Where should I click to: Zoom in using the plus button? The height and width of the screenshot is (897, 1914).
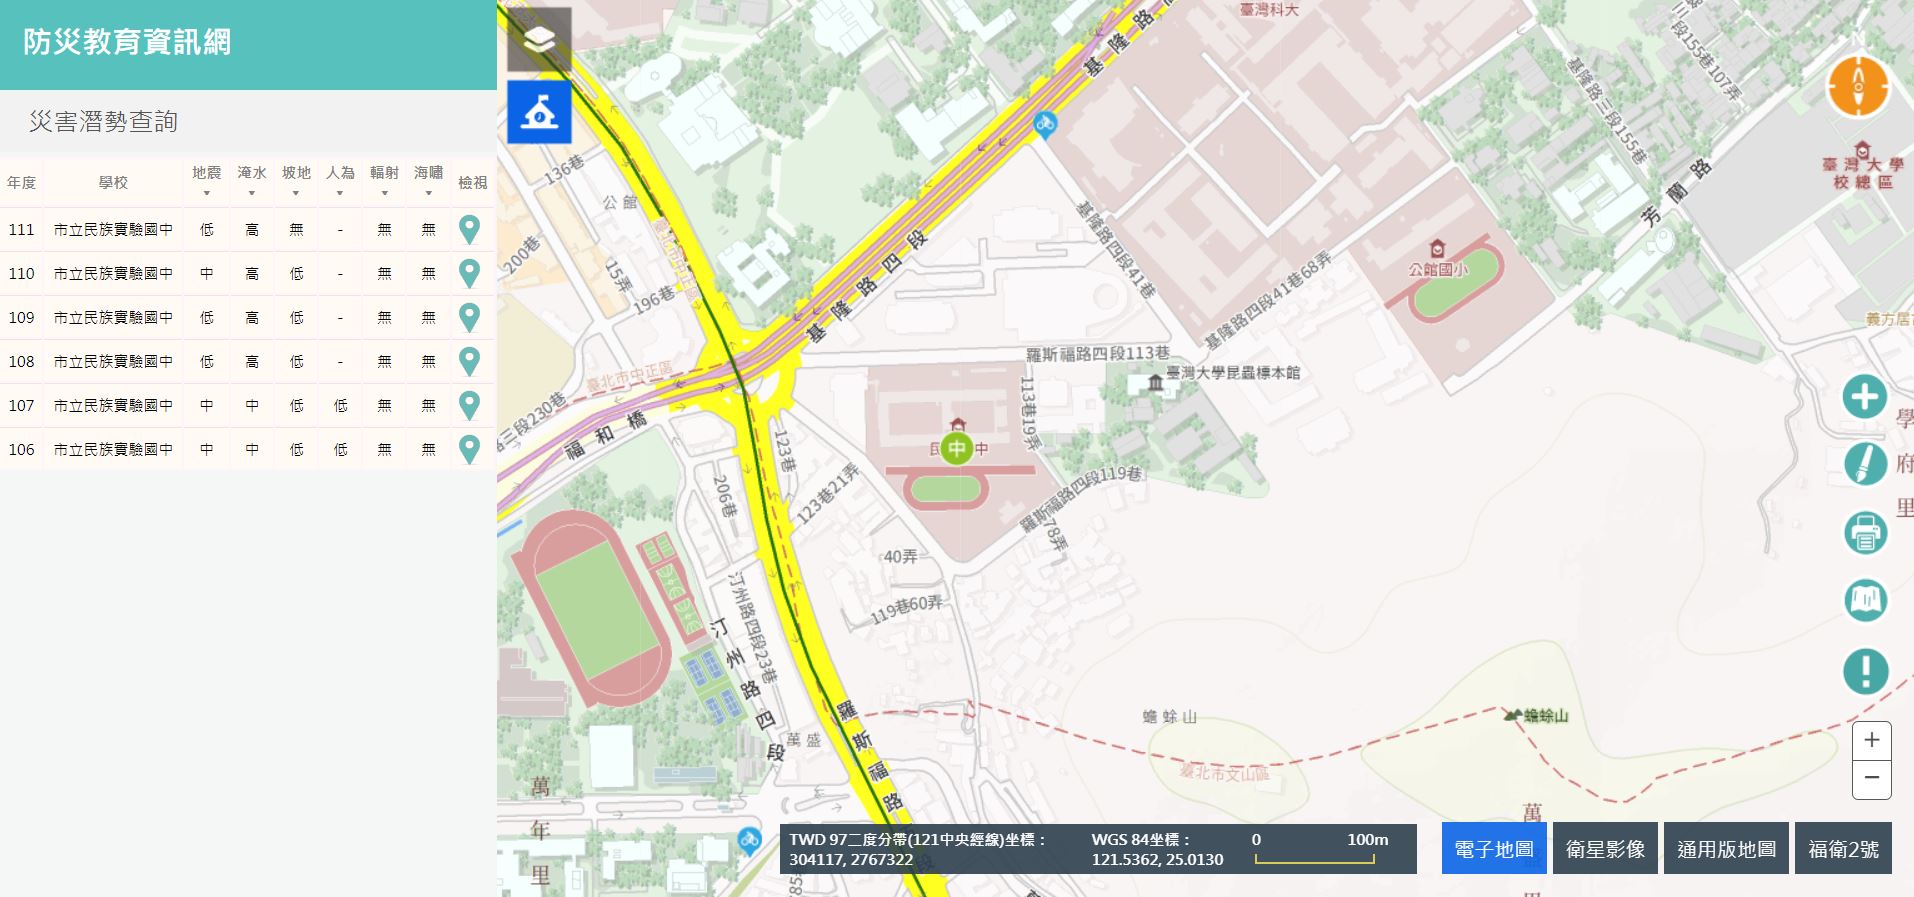[x=1872, y=741]
